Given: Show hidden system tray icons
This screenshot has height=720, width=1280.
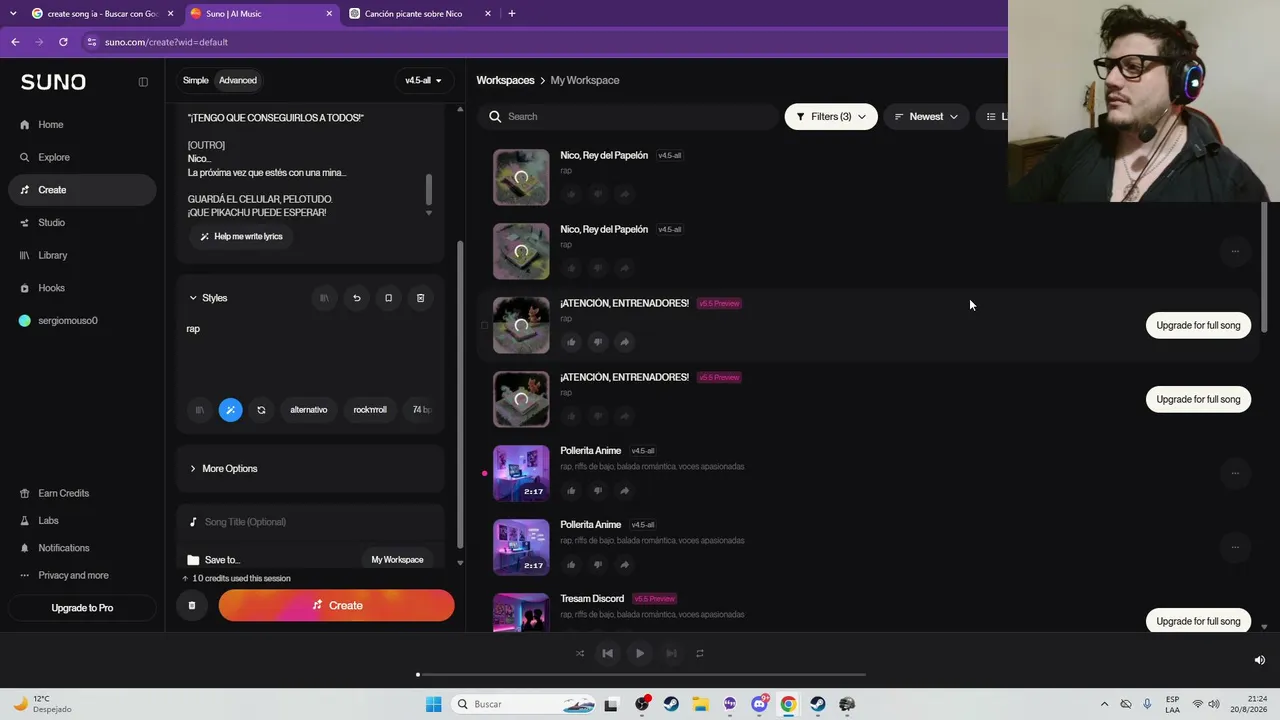Looking at the screenshot, I should coord(1104,704).
